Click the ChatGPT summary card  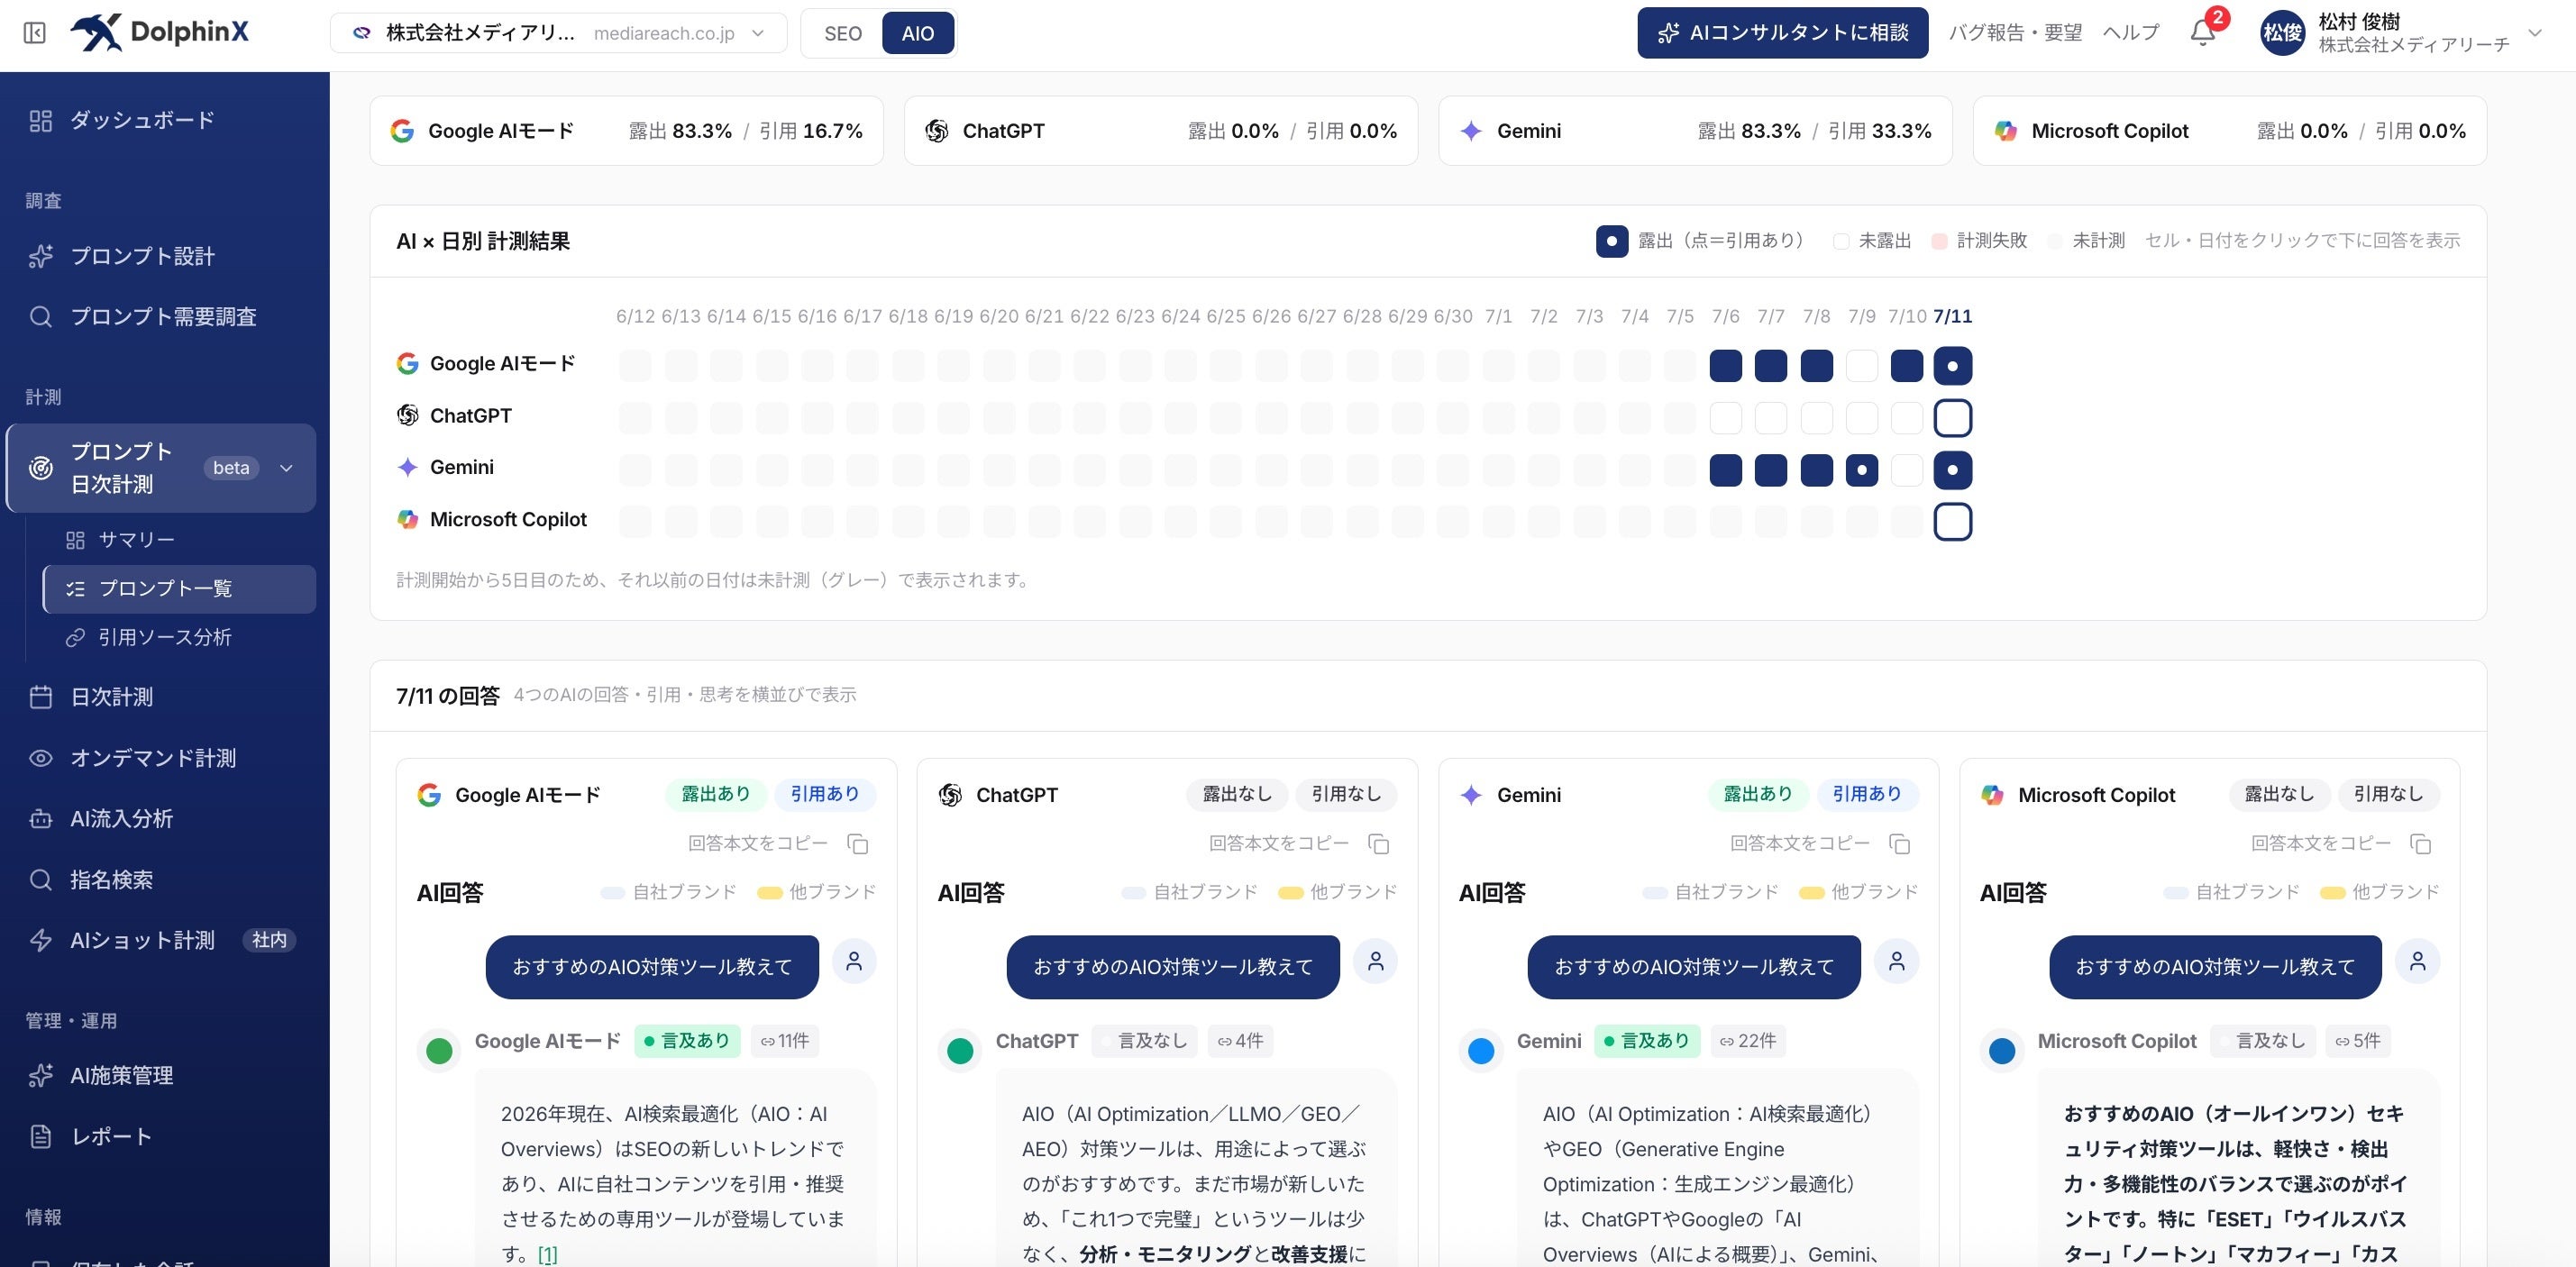pos(1160,131)
